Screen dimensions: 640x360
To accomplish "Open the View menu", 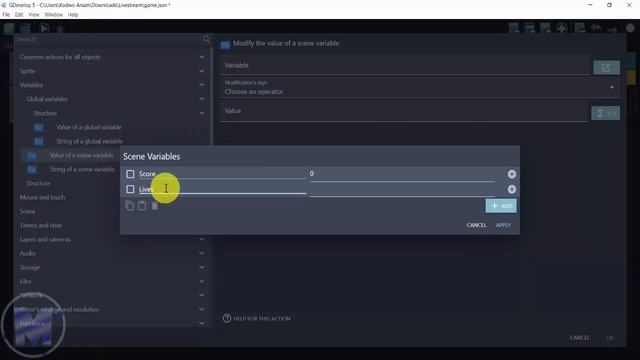I will [34, 14].
